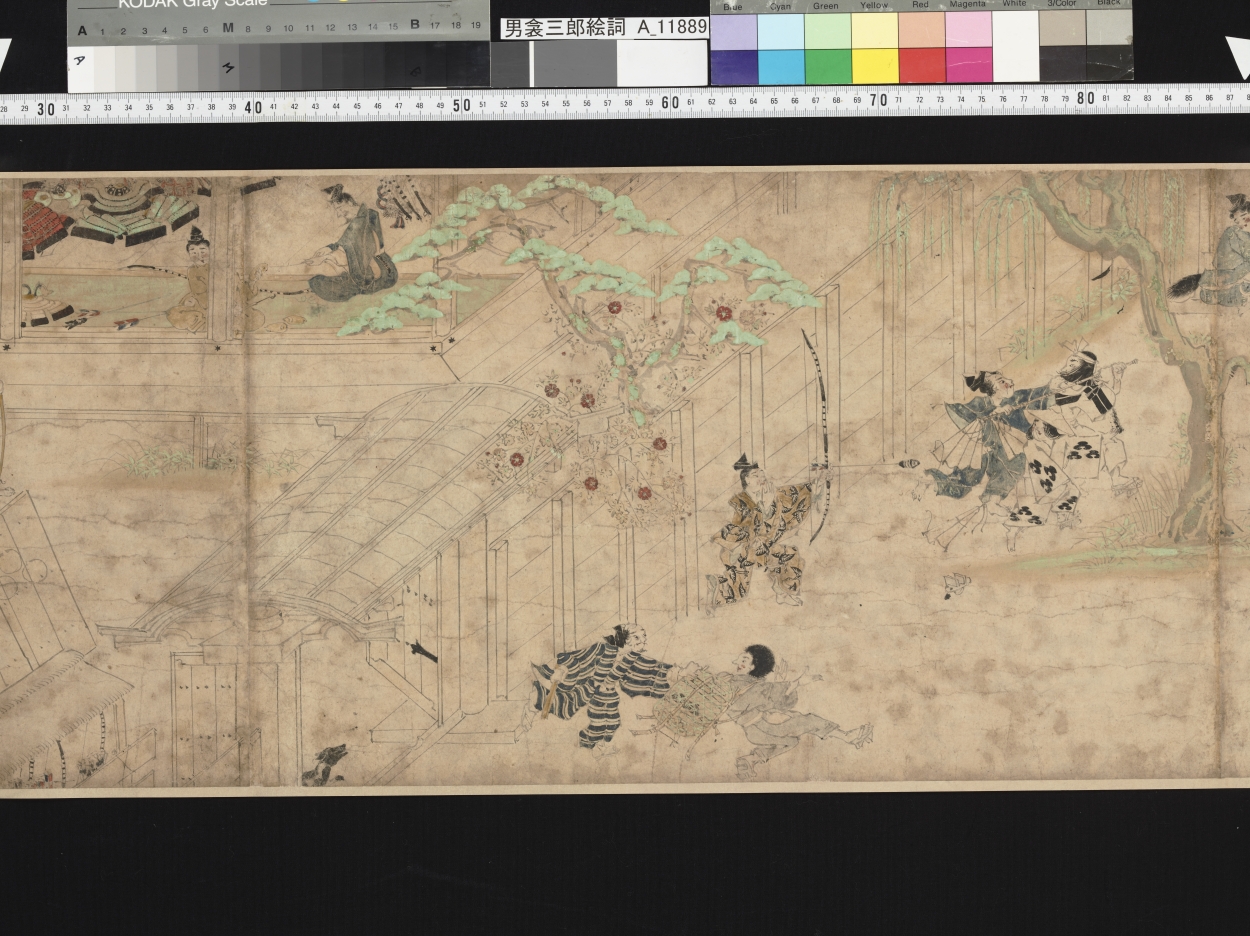Image resolution: width=1250 pixels, height=936 pixels.
Task: Click the '80' mark on the ruler
Action: point(1086,98)
